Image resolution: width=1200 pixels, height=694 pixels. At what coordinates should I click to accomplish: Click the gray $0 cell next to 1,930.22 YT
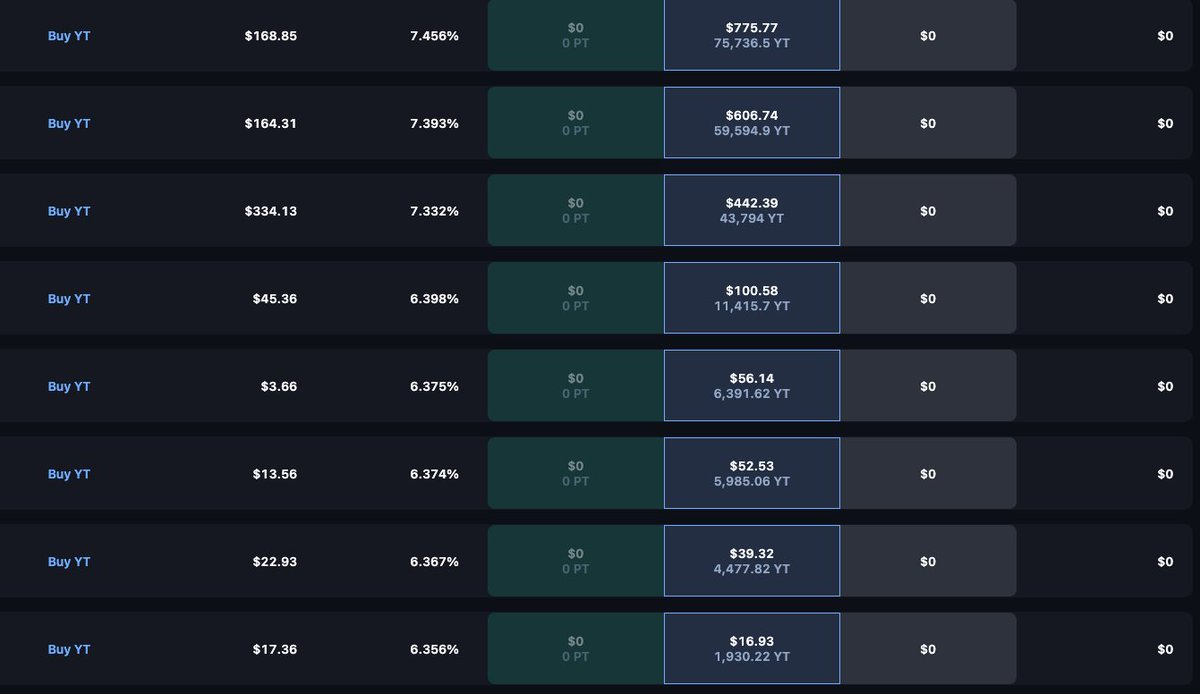928,649
